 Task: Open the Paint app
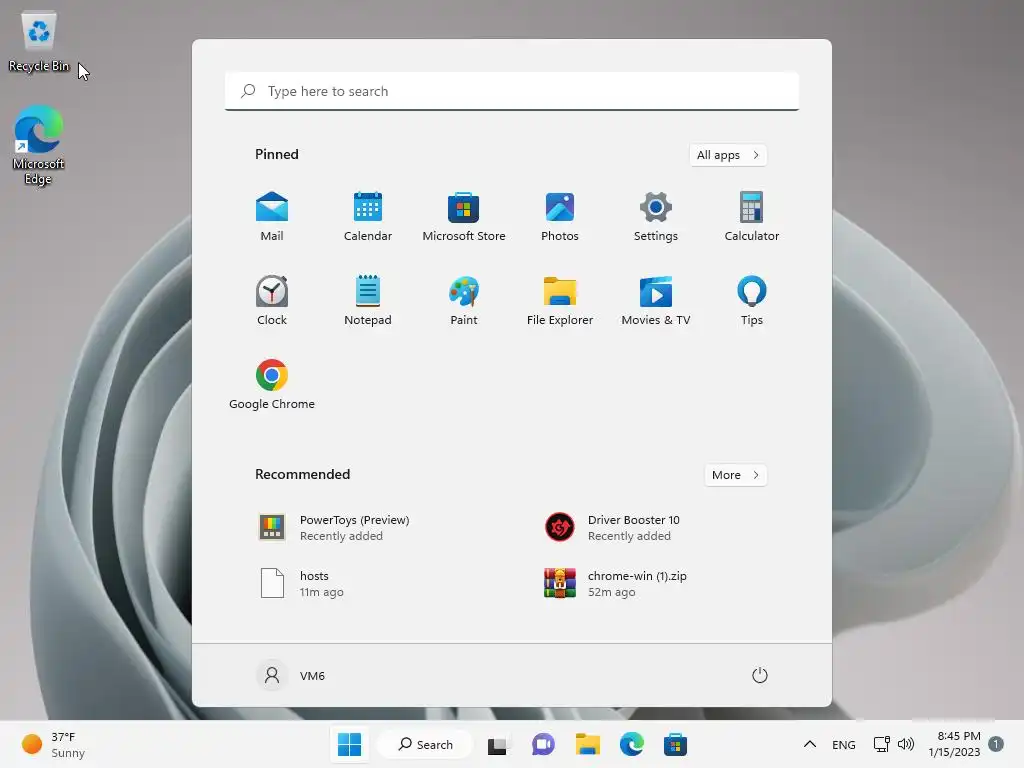click(x=464, y=300)
